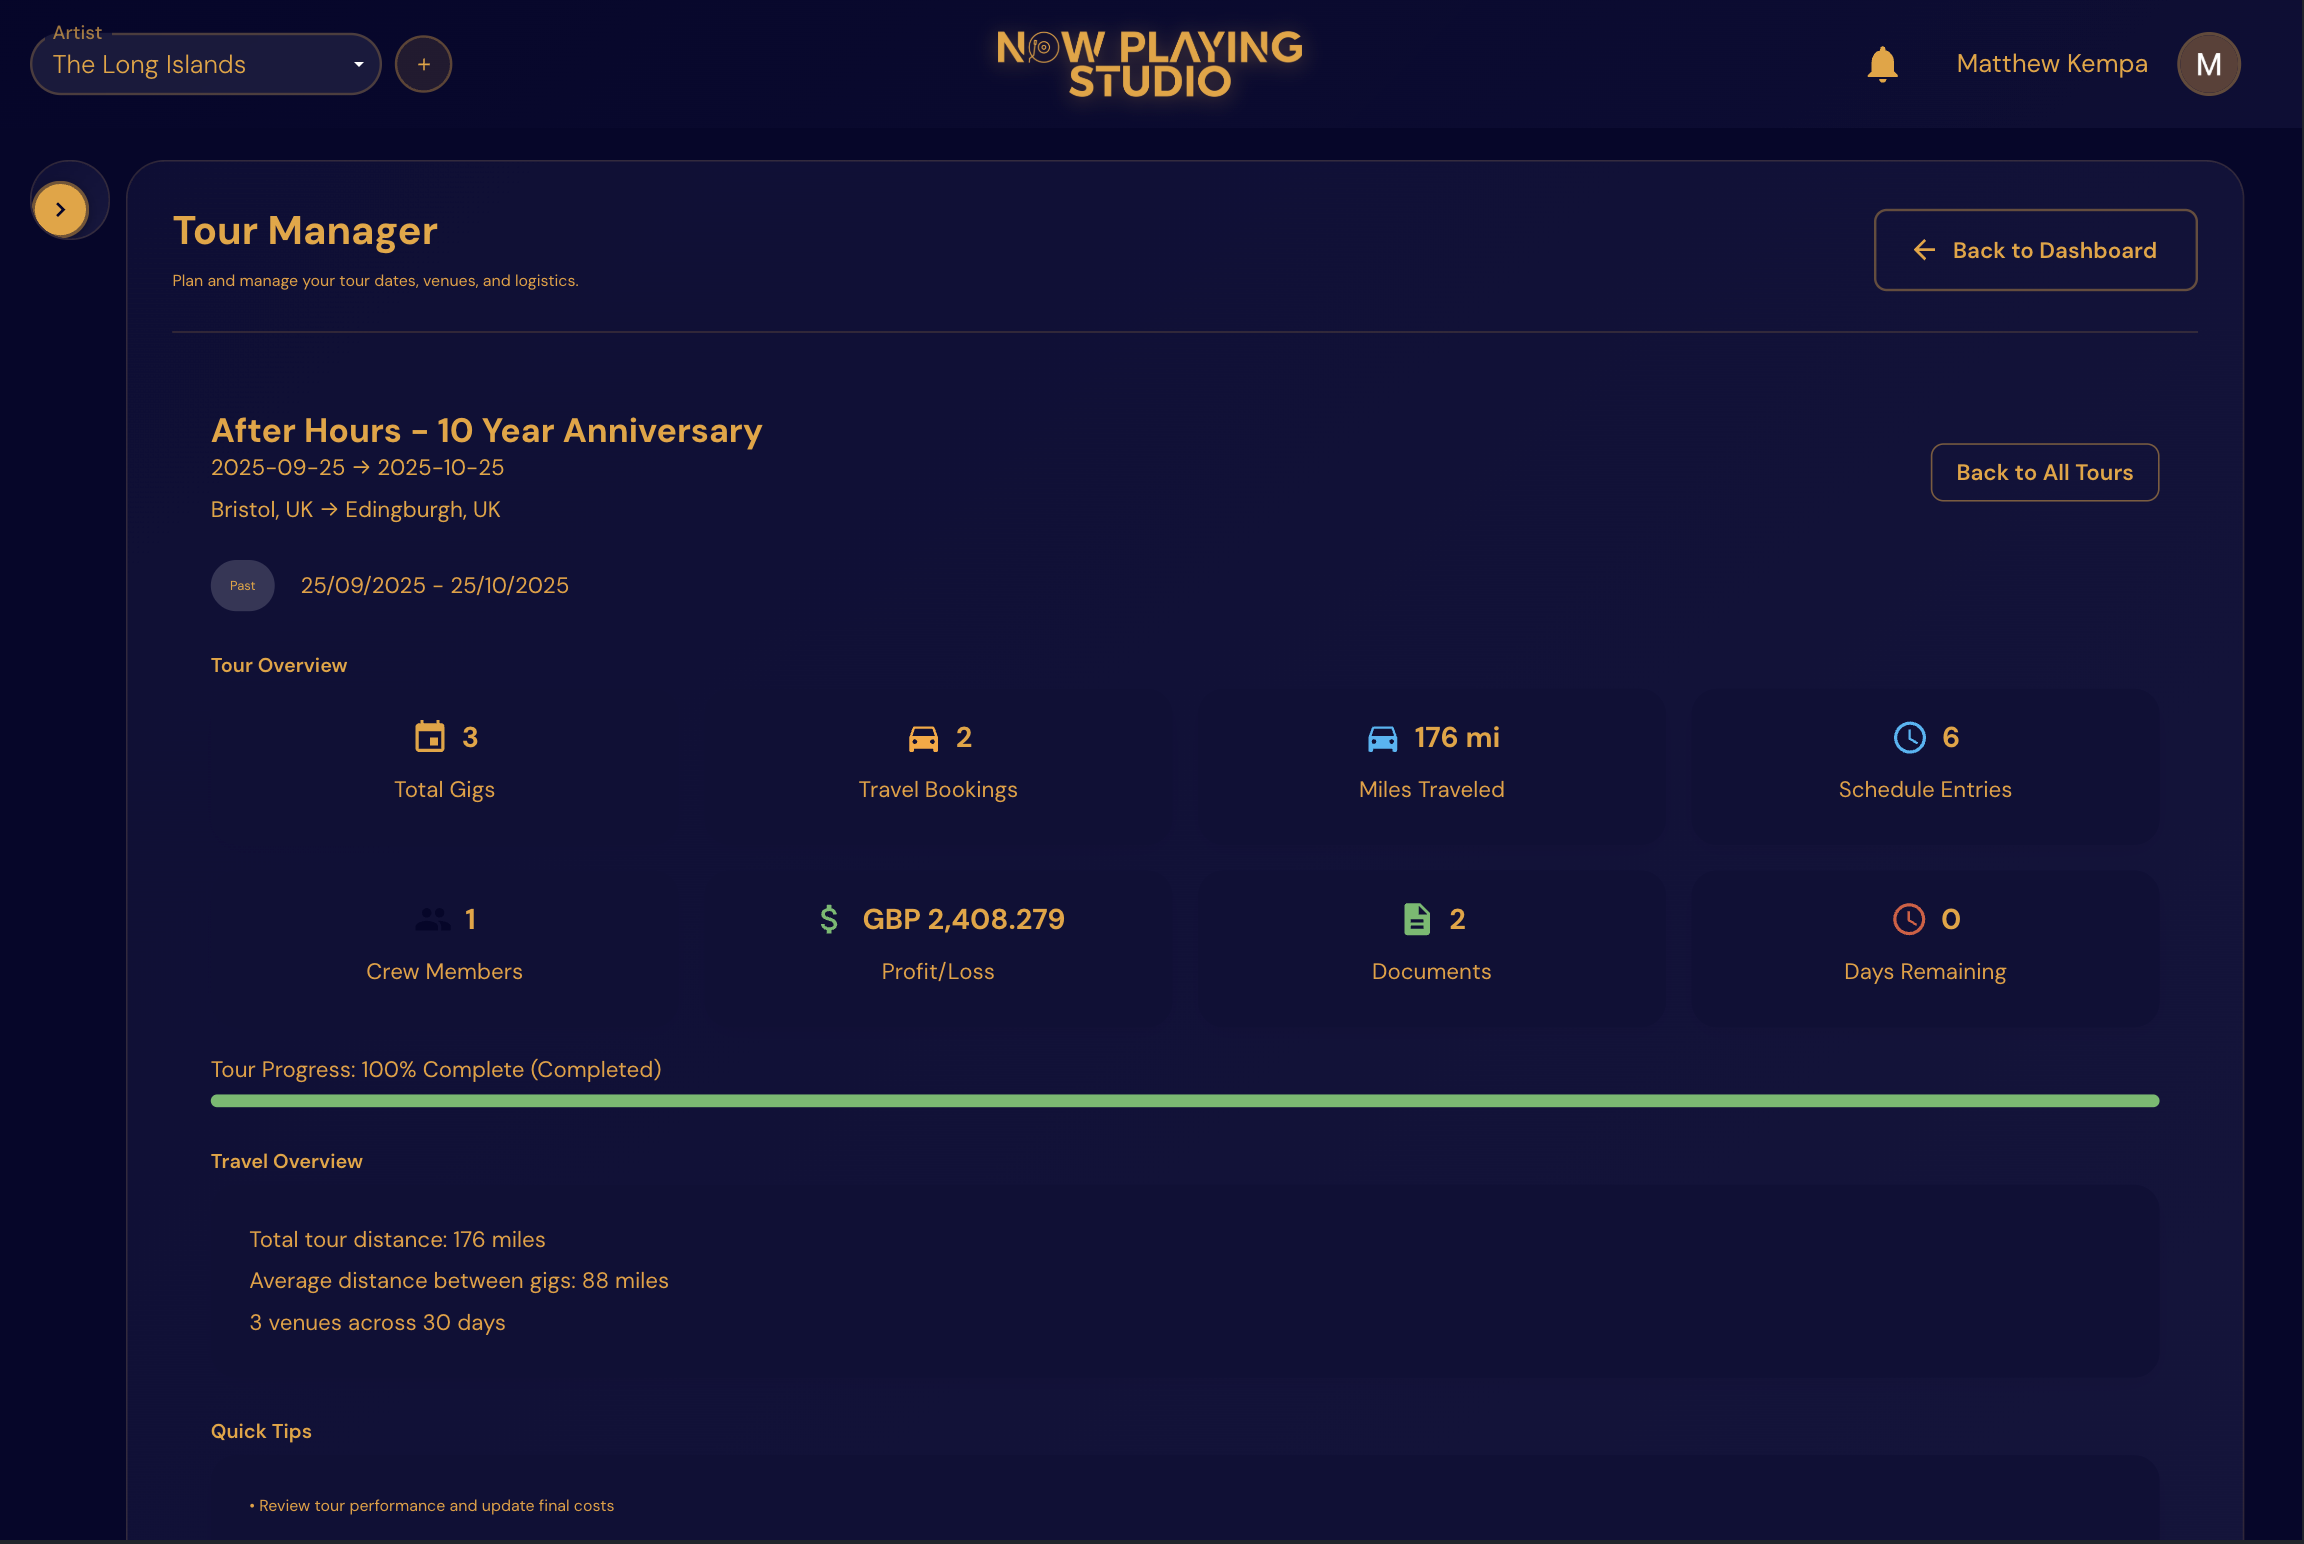Click the calendar icon above Total Gigs

point(430,737)
